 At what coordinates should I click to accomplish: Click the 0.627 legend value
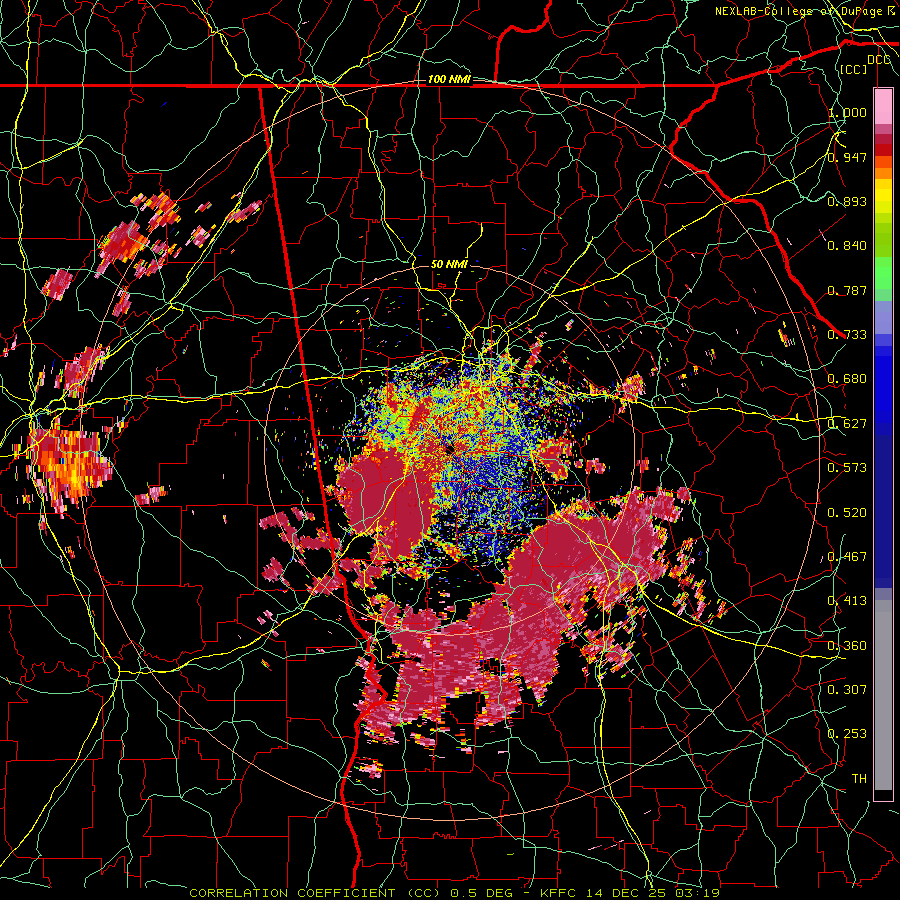point(847,424)
